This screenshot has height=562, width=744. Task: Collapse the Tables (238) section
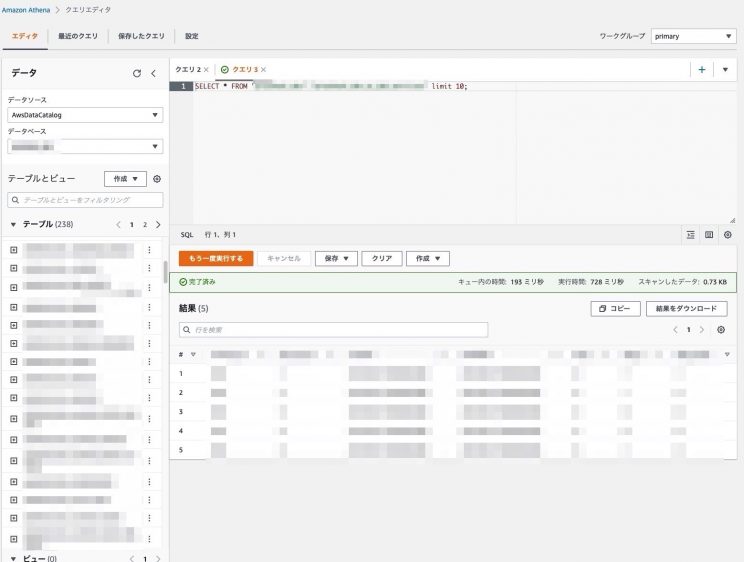click(14, 225)
